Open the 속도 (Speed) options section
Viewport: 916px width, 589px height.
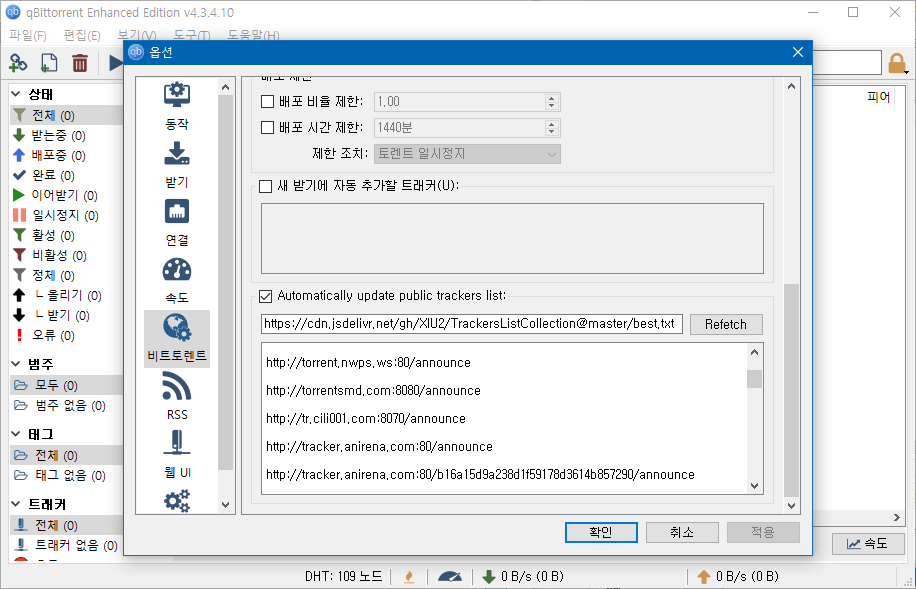(x=176, y=280)
